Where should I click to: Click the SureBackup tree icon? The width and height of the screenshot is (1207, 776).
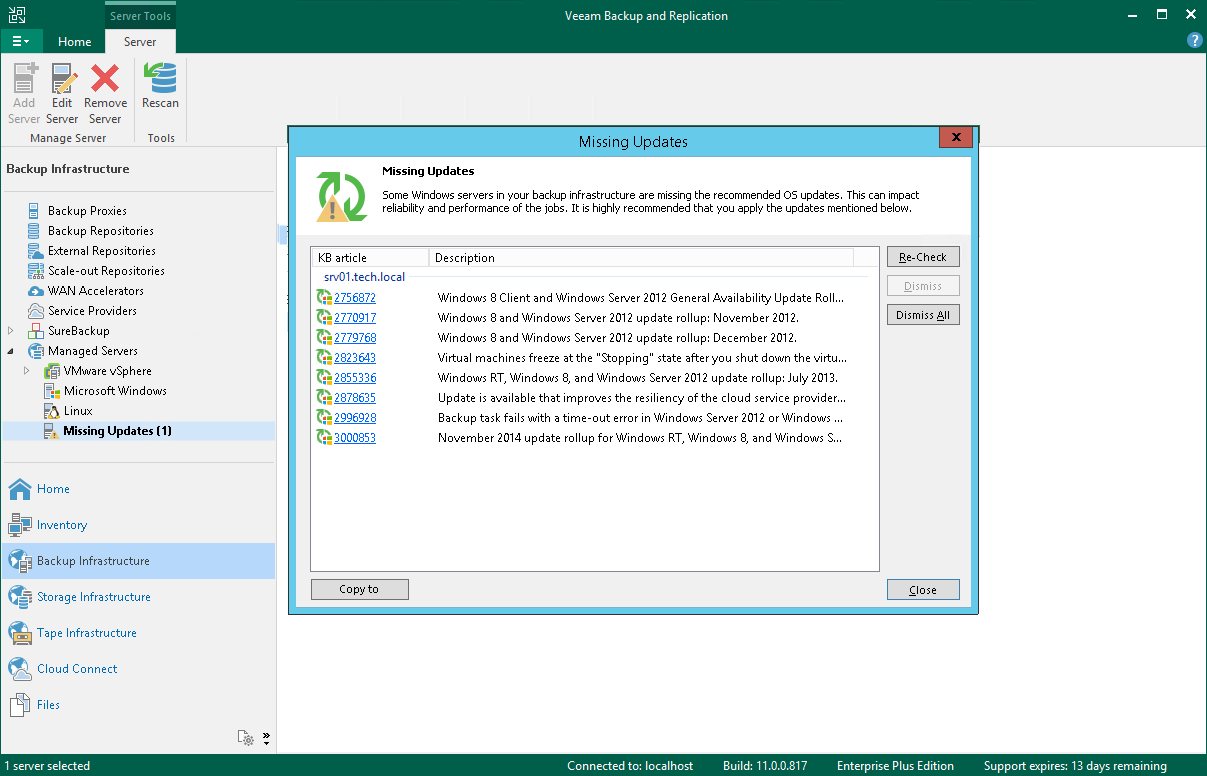click(x=36, y=331)
